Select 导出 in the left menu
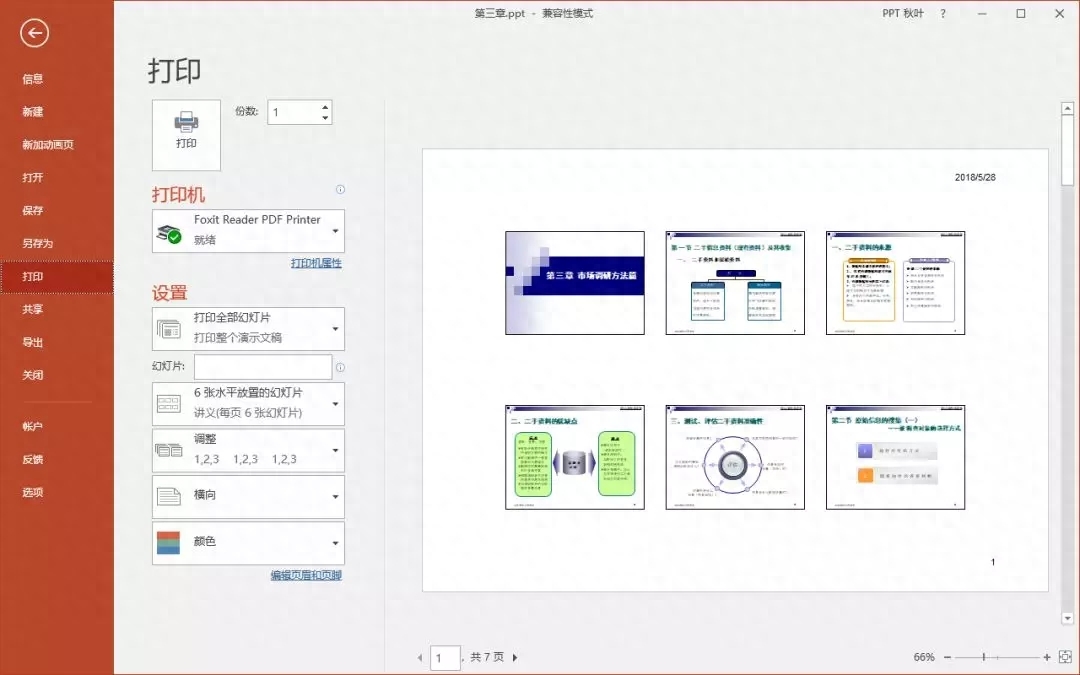Screen dimensions: 1080x675 [33, 342]
